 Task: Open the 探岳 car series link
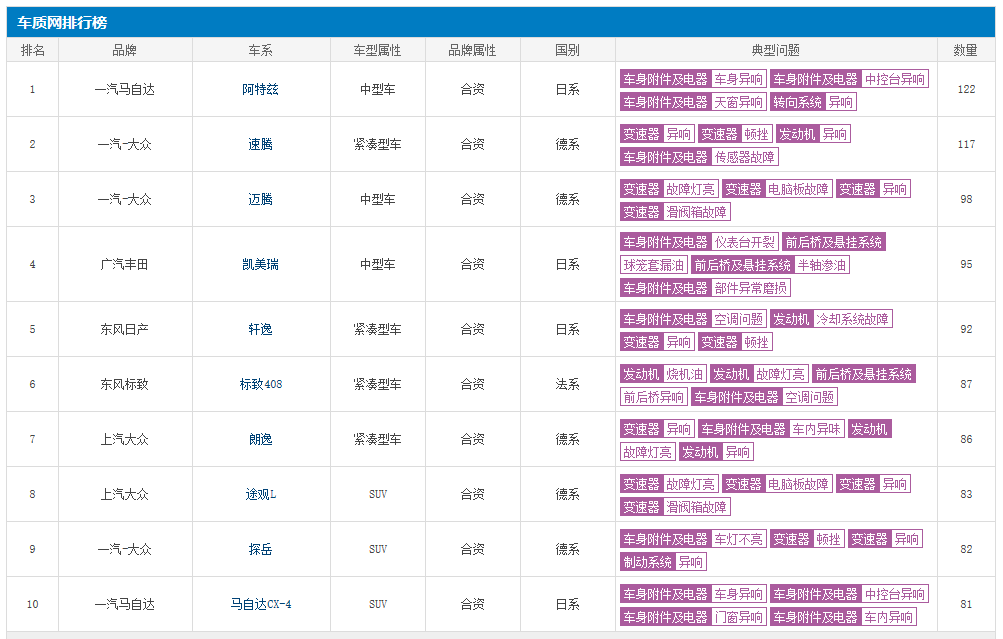click(260, 549)
